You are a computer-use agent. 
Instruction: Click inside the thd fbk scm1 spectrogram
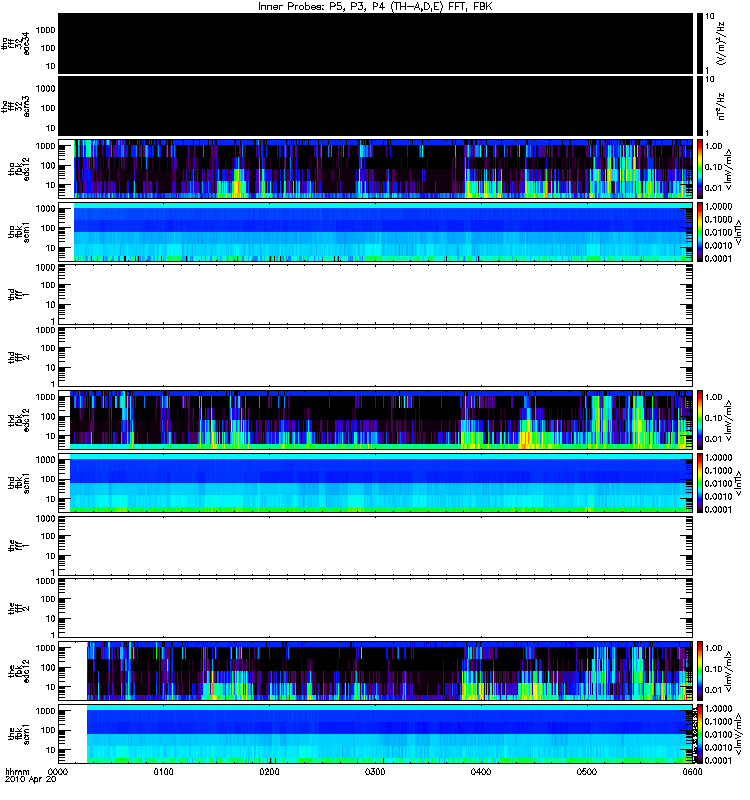(376, 483)
